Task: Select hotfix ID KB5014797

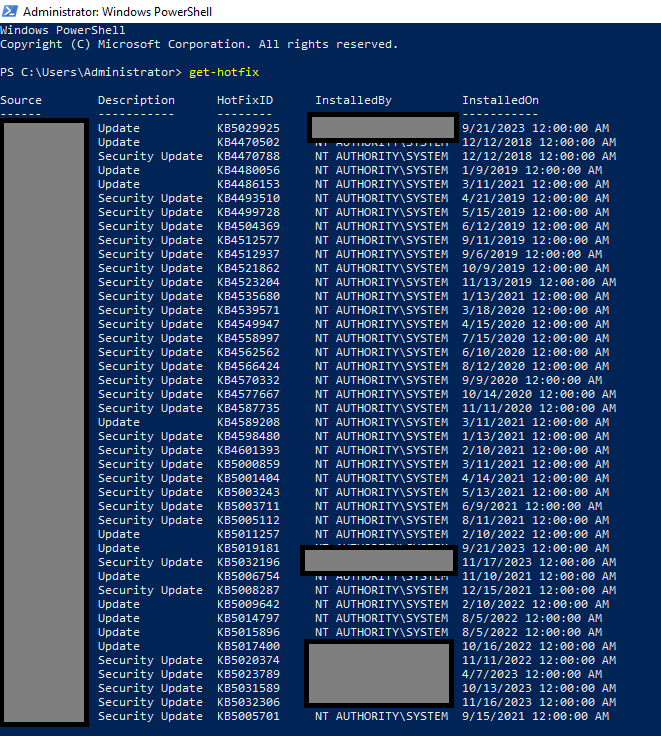Action: tap(248, 618)
